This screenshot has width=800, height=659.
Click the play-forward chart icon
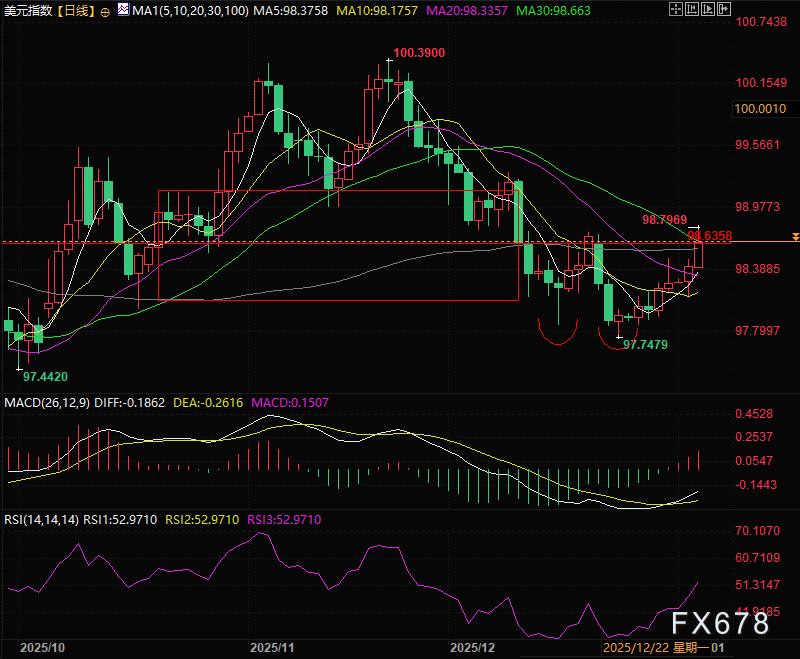pos(708,9)
